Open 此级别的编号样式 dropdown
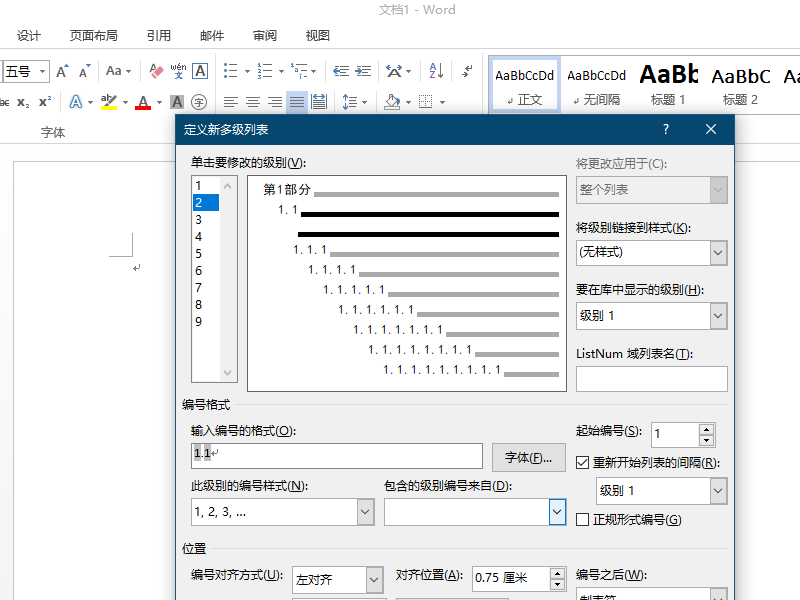800x600 pixels. click(x=365, y=512)
